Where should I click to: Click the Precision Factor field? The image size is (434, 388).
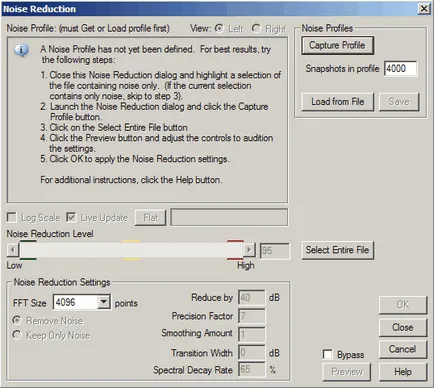[252, 316]
